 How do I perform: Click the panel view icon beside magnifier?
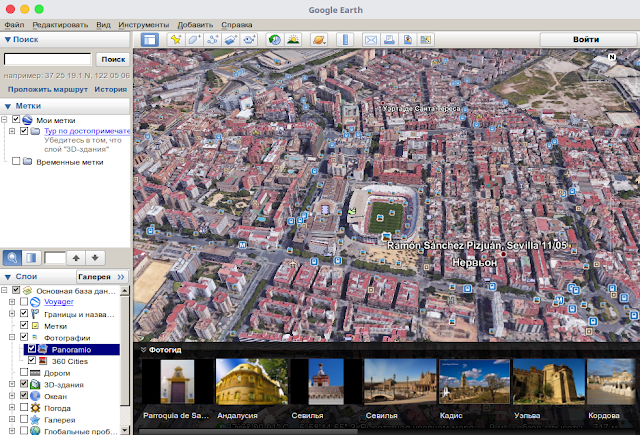[x=31, y=258]
